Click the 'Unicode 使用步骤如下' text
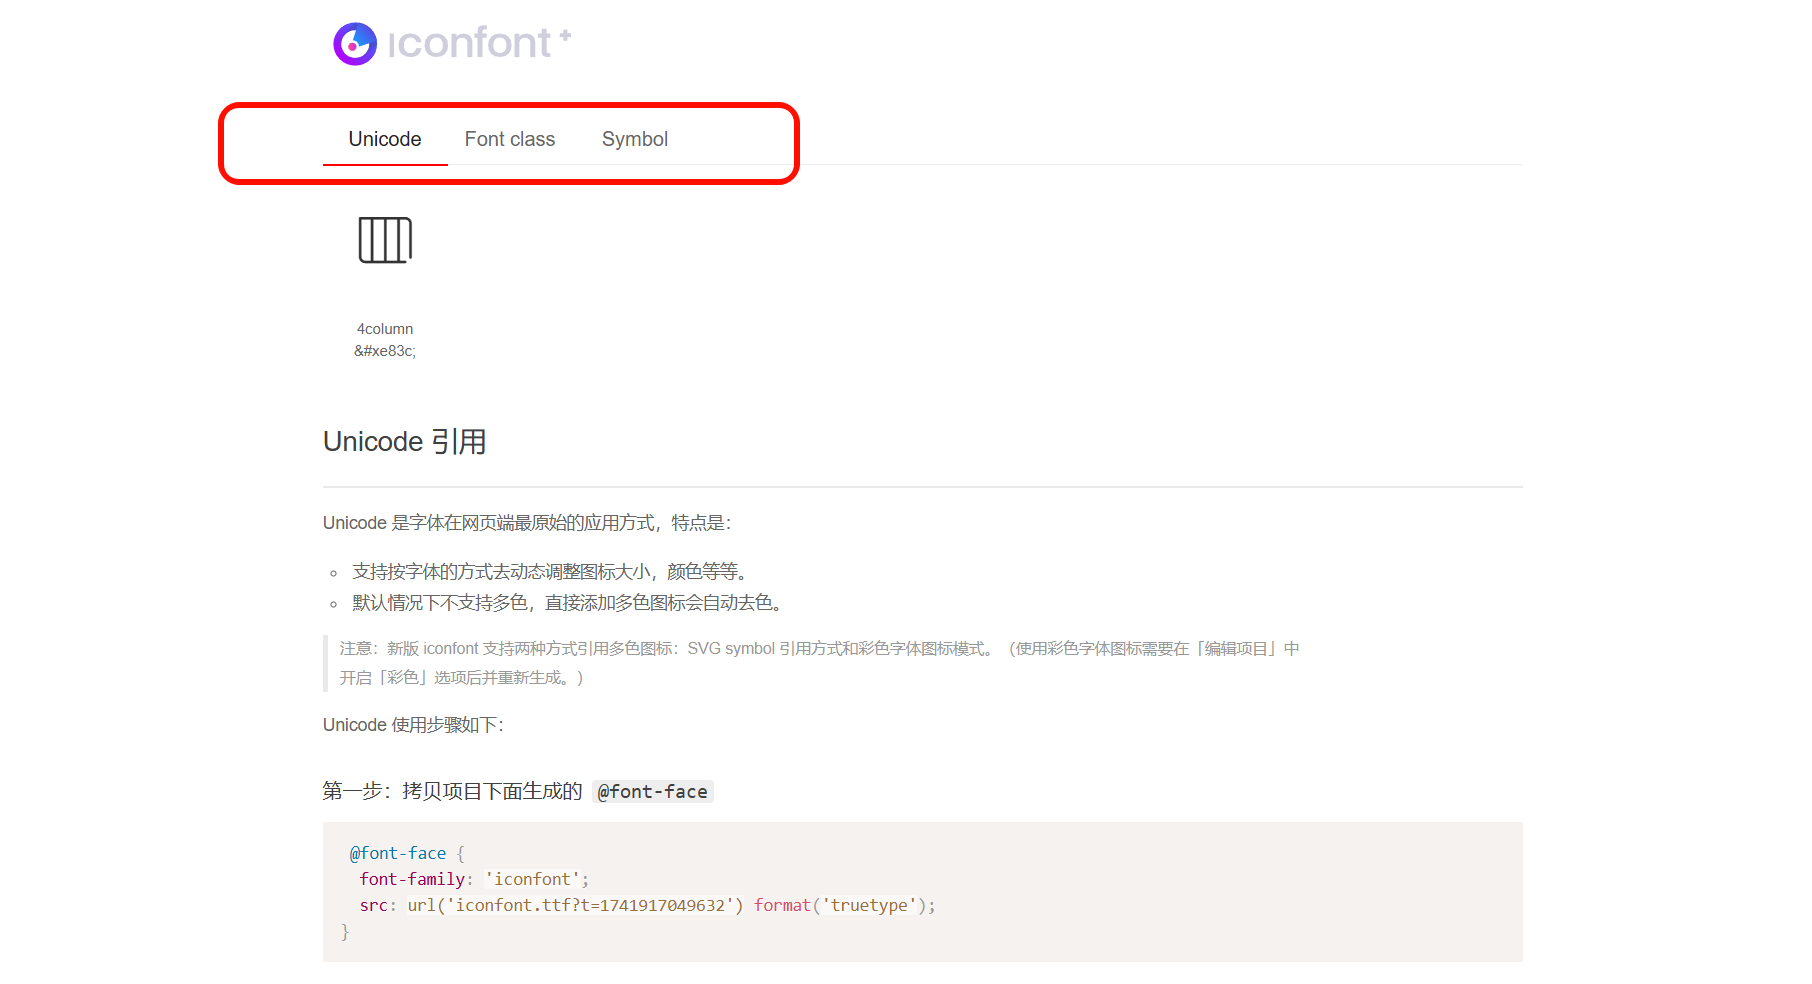Image resolution: width=1812 pixels, height=984 pixels. click(413, 725)
